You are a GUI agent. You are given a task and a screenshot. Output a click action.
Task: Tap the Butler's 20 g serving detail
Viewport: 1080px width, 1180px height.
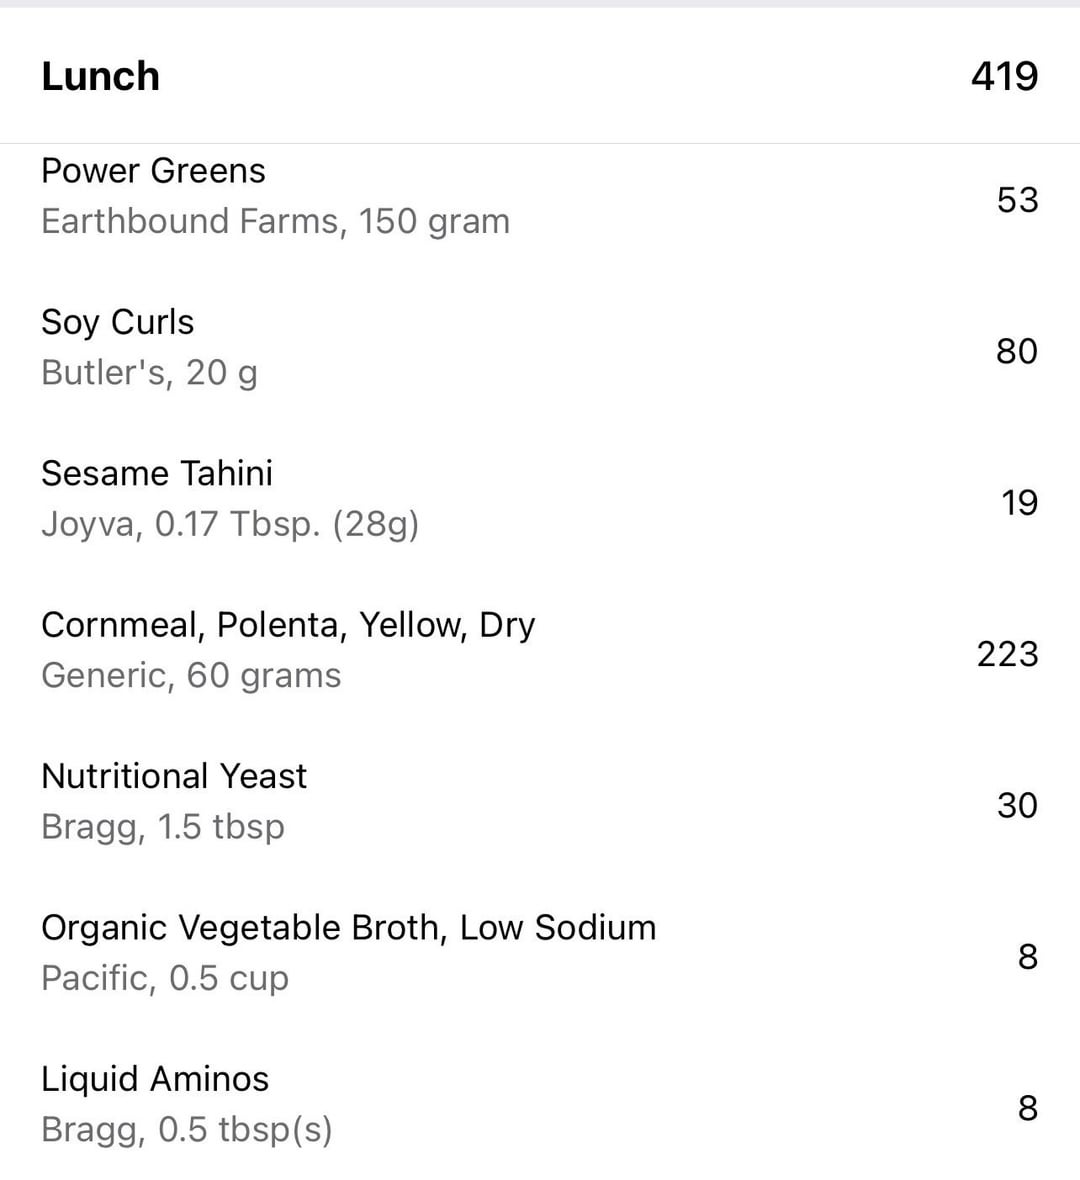click(x=149, y=373)
